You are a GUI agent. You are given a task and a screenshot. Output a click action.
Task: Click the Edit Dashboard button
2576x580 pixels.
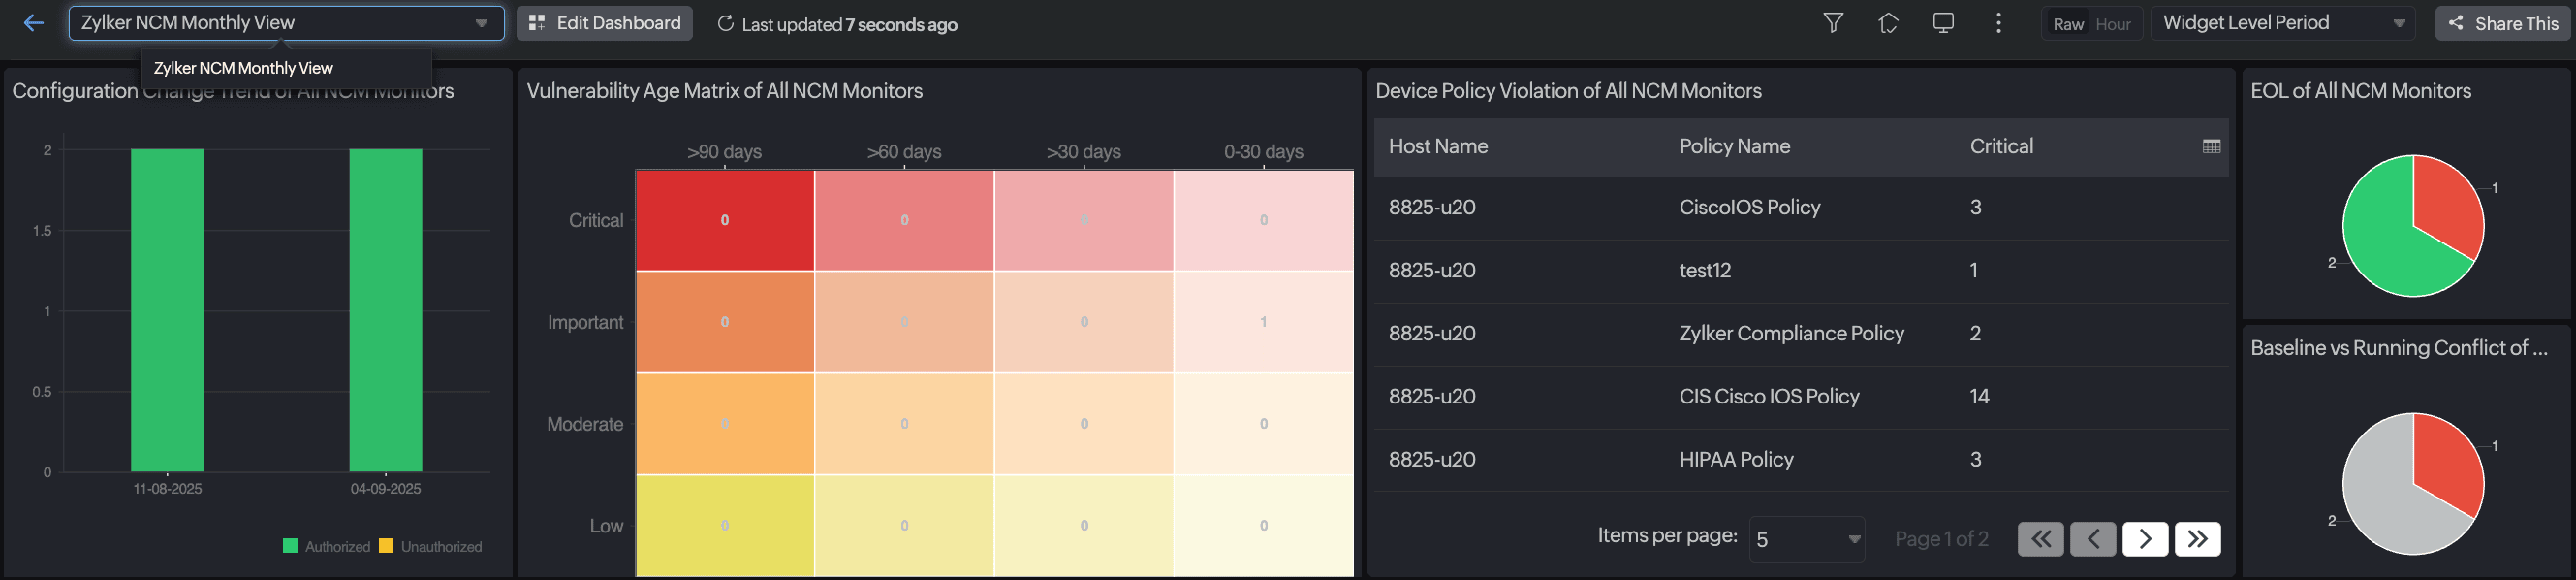pos(605,23)
